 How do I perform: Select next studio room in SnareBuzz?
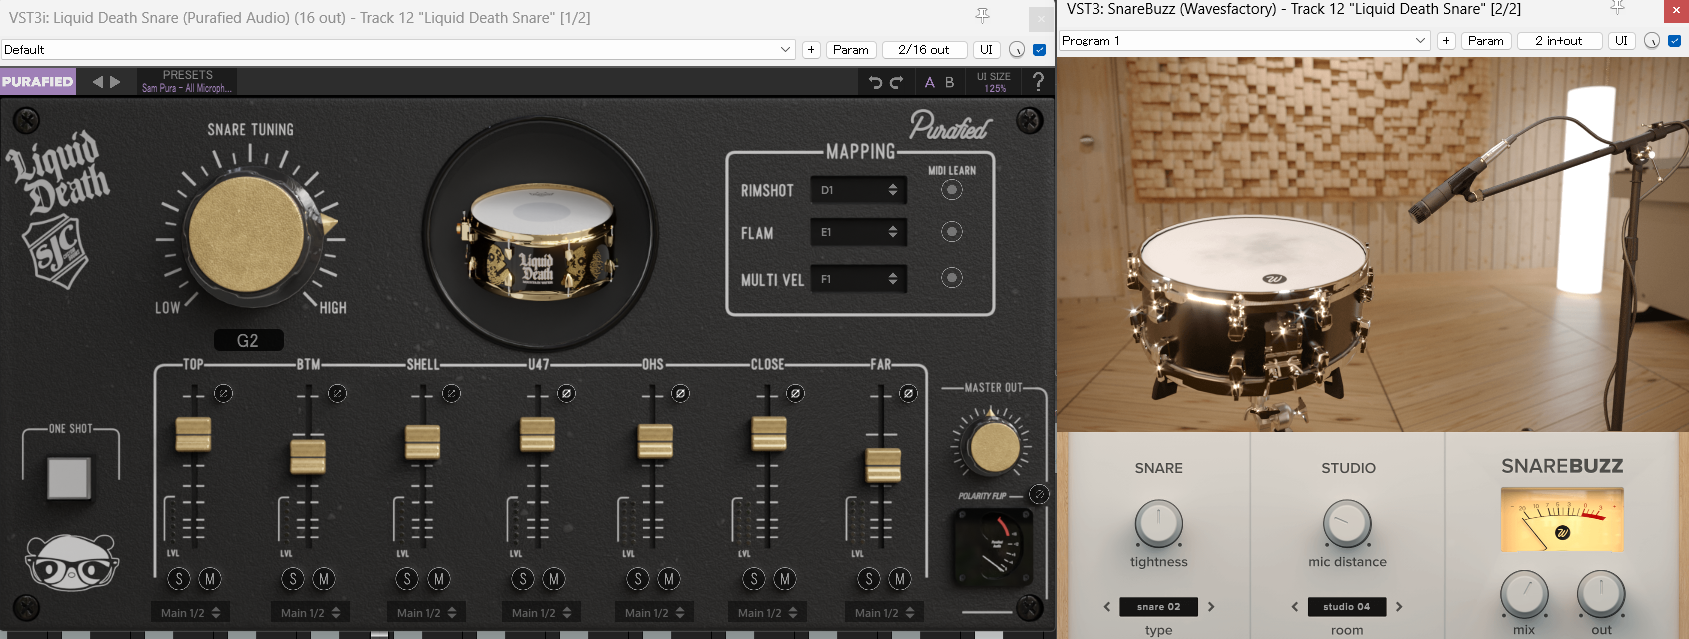[1399, 607]
